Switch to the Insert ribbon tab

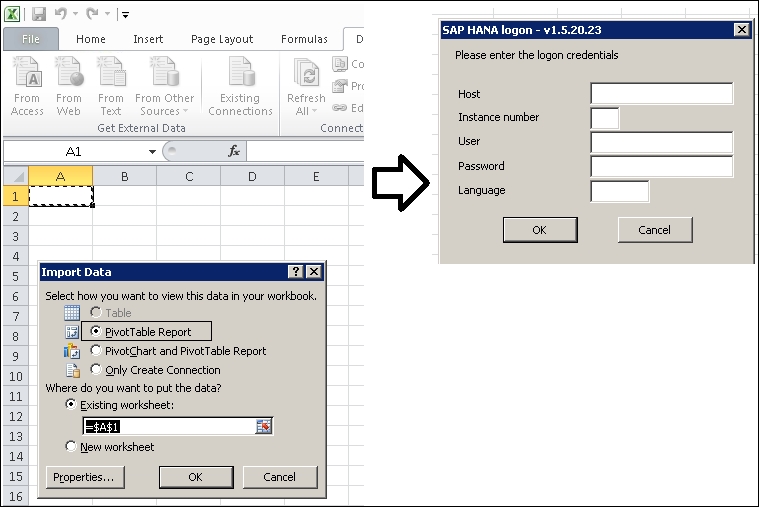(x=148, y=39)
